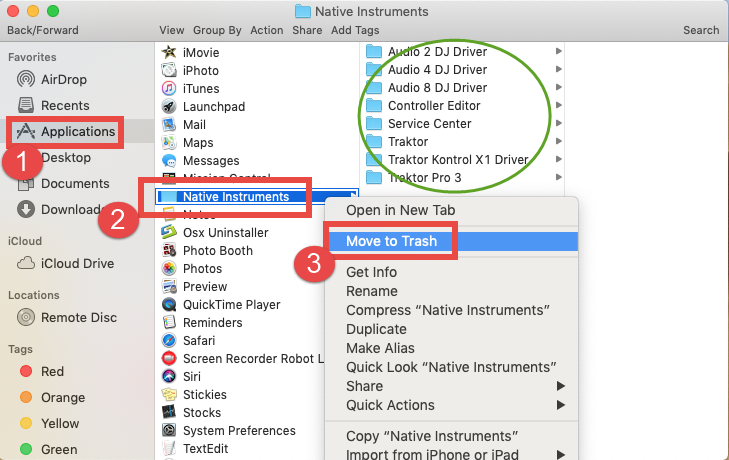Image resolution: width=729 pixels, height=460 pixels.
Task: Click the Launchpad rocket icon
Action: [169, 107]
